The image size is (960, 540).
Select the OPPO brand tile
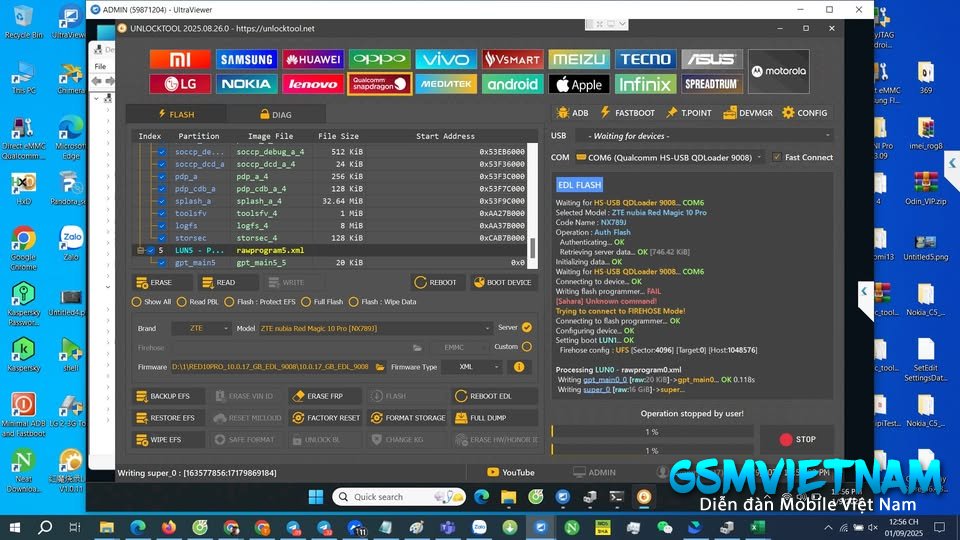click(x=380, y=59)
